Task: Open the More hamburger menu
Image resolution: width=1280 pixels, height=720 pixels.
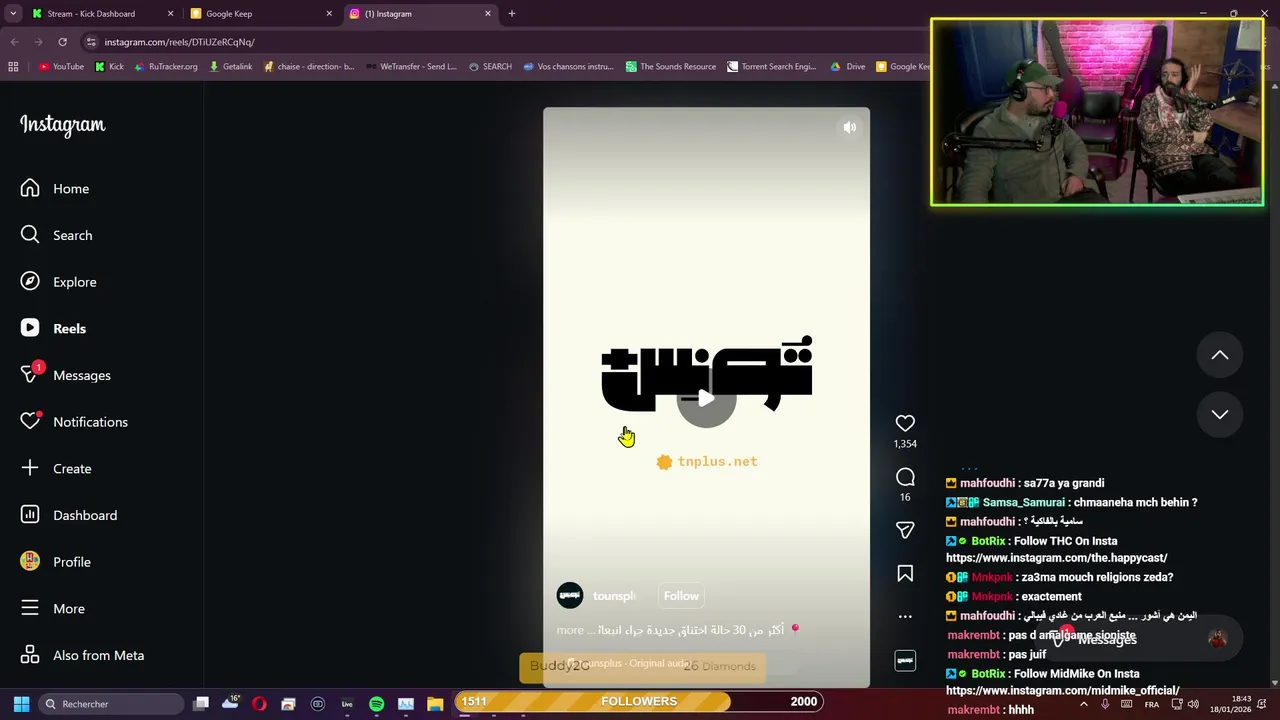Action: coord(53,608)
